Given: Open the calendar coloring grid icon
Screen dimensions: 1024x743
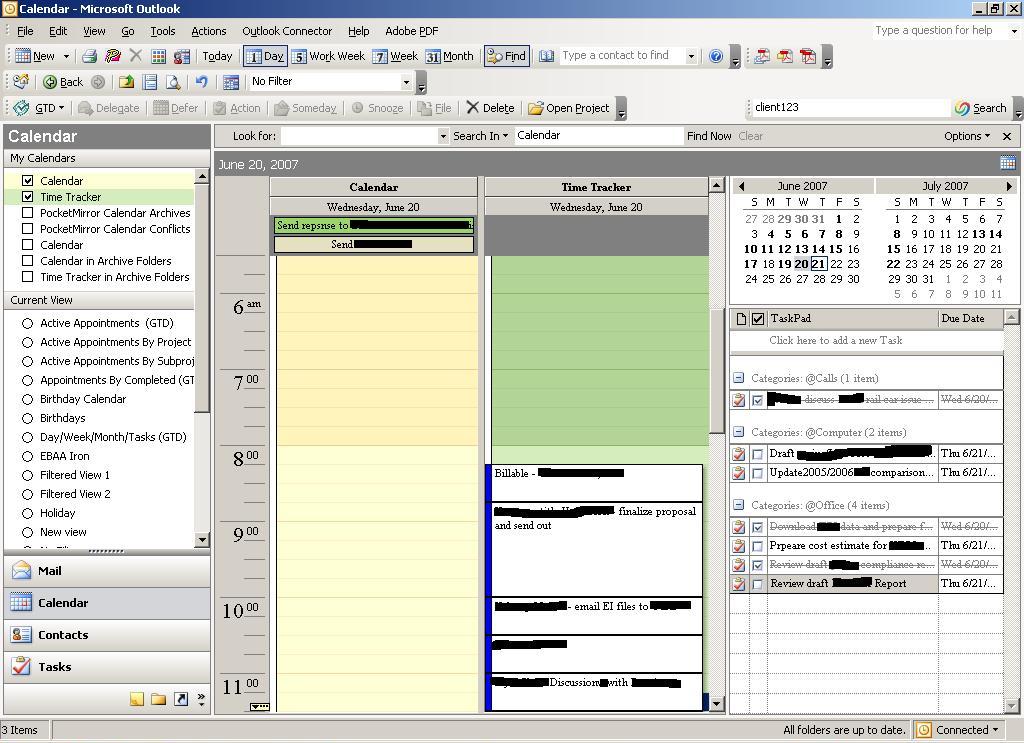Looking at the screenshot, I should coord(158,56).
